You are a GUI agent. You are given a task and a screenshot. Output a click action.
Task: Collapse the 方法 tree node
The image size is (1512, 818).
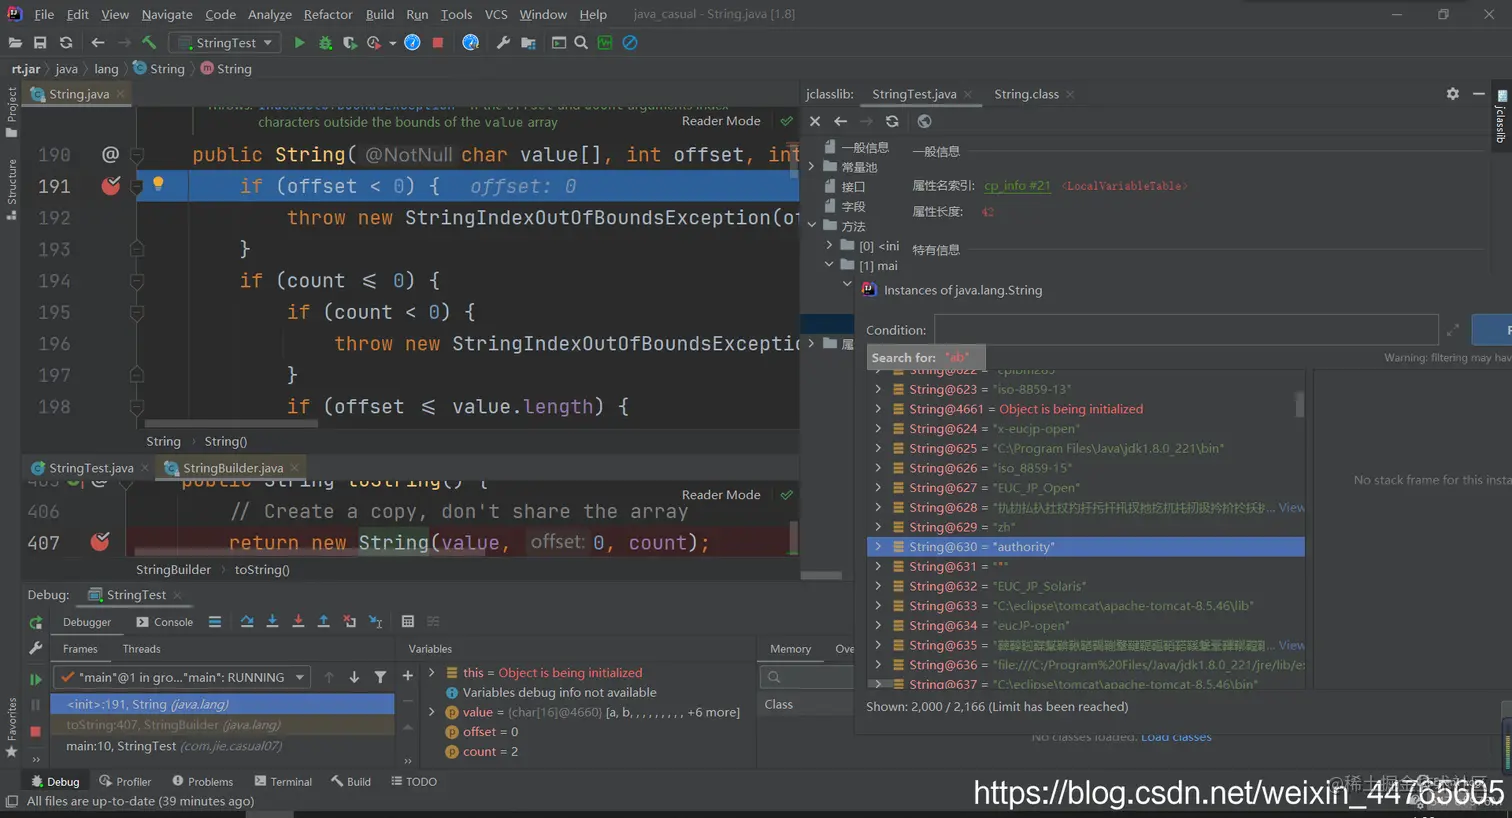pos(812,226)
